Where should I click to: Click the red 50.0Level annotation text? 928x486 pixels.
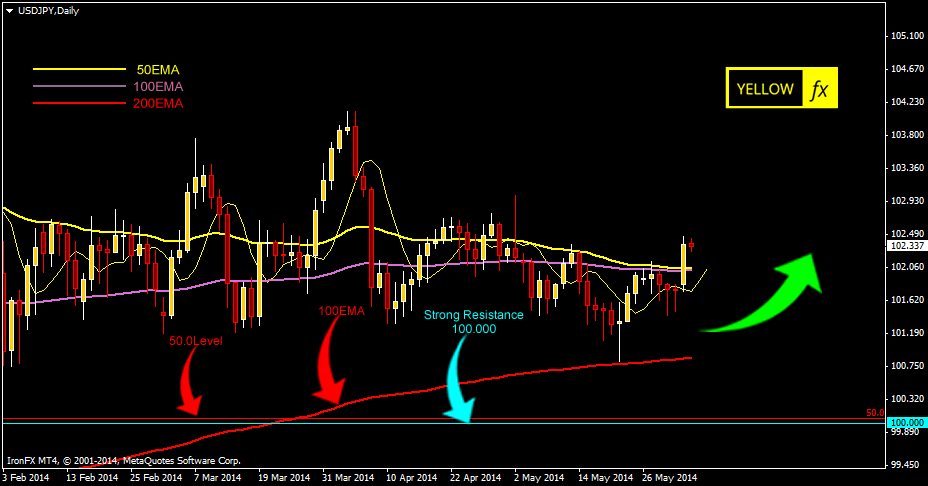195,340
